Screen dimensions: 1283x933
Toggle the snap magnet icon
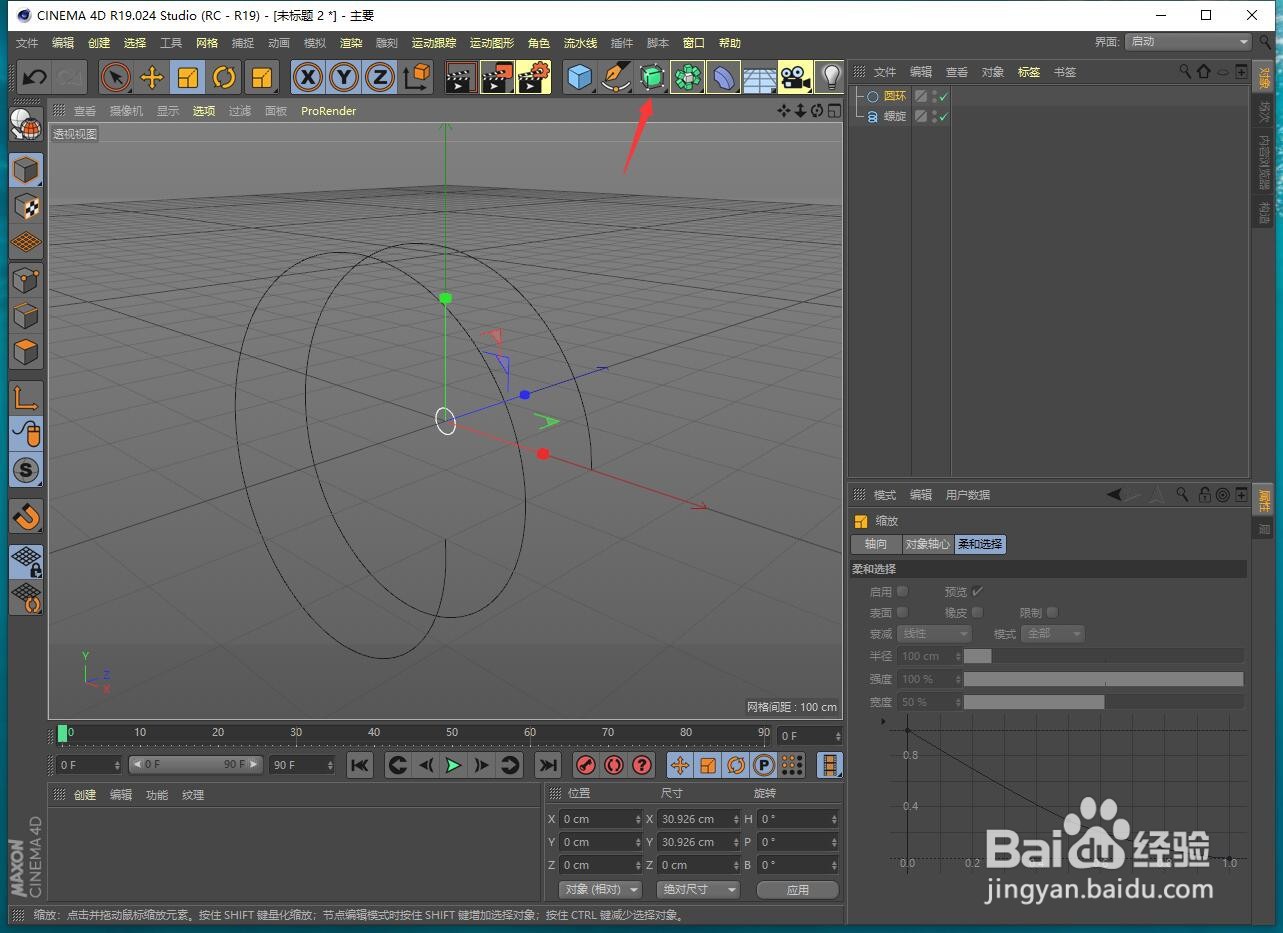point(26,516)
